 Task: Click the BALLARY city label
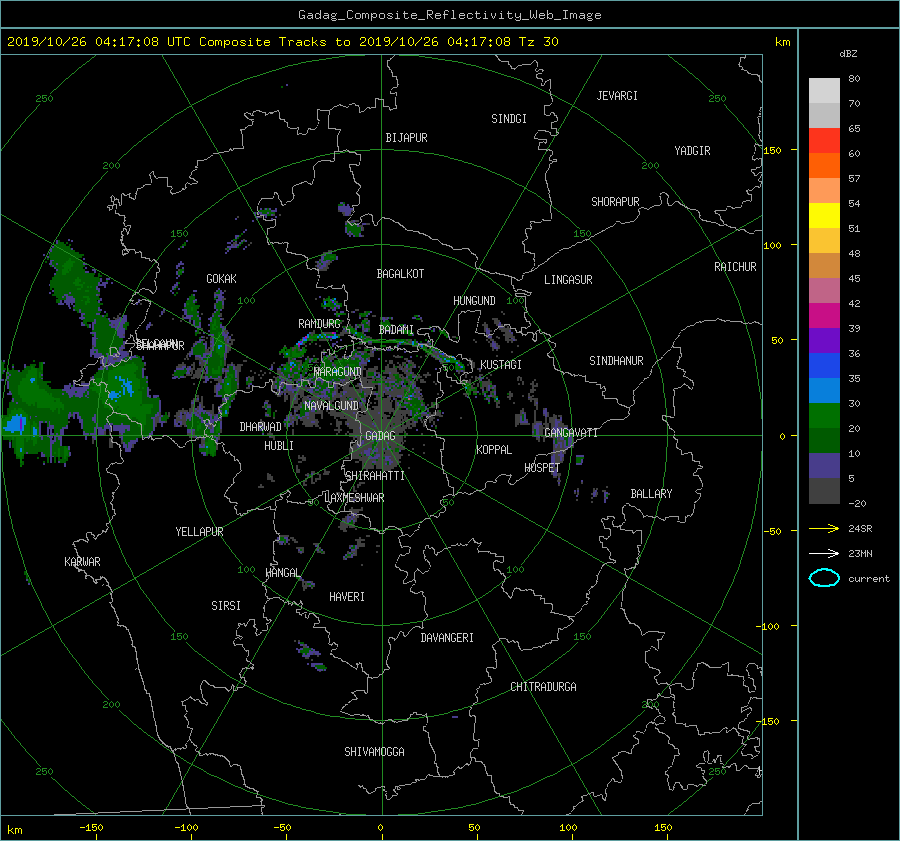point(651,494)
